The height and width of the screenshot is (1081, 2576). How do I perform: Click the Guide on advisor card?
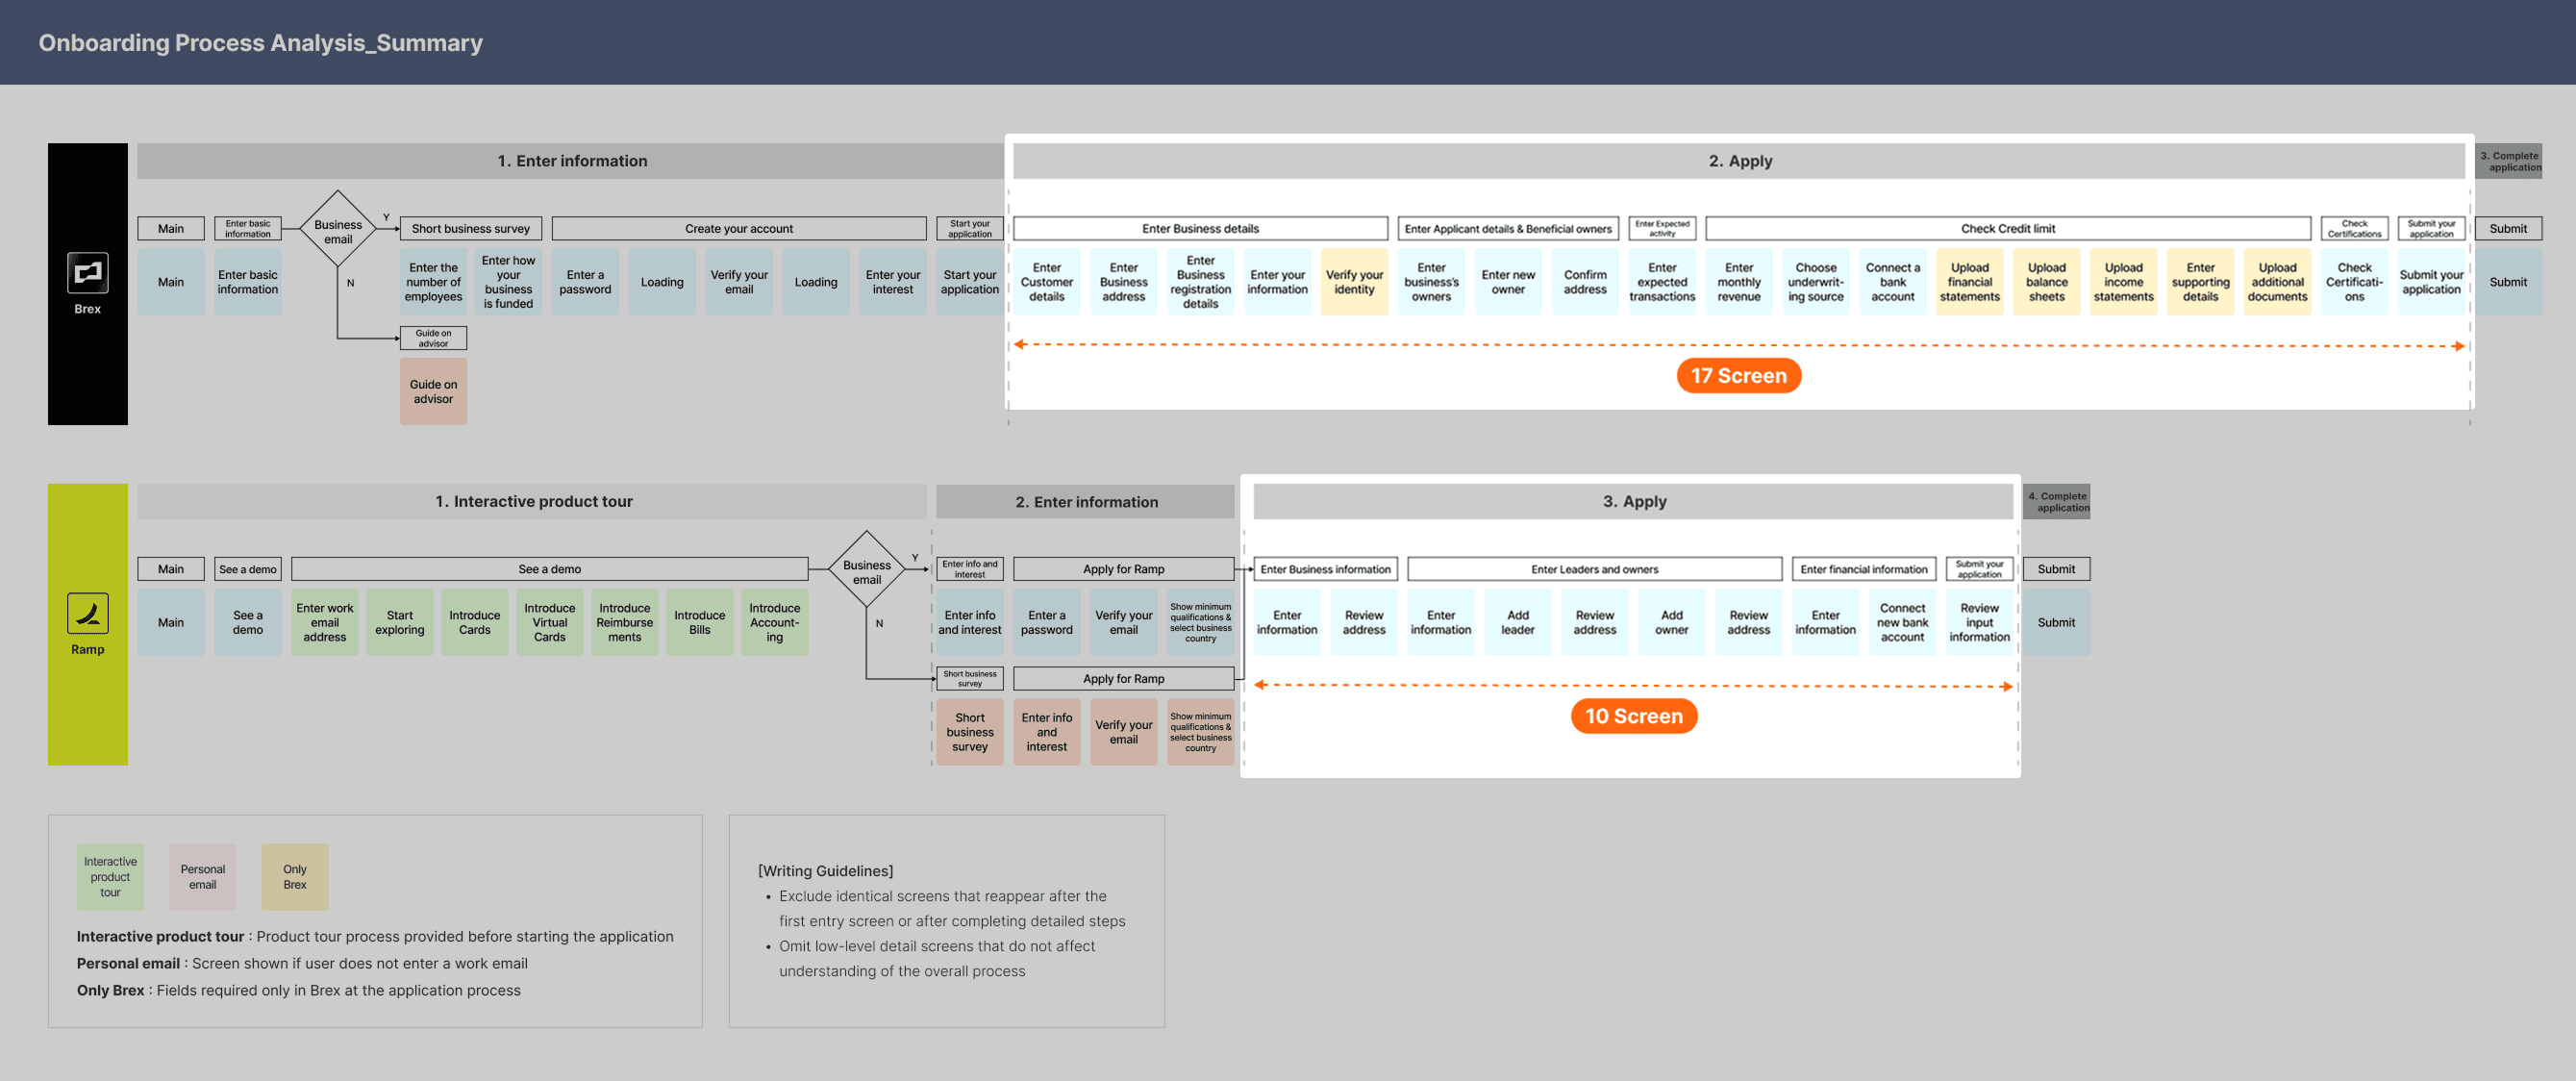coord(433,392)
